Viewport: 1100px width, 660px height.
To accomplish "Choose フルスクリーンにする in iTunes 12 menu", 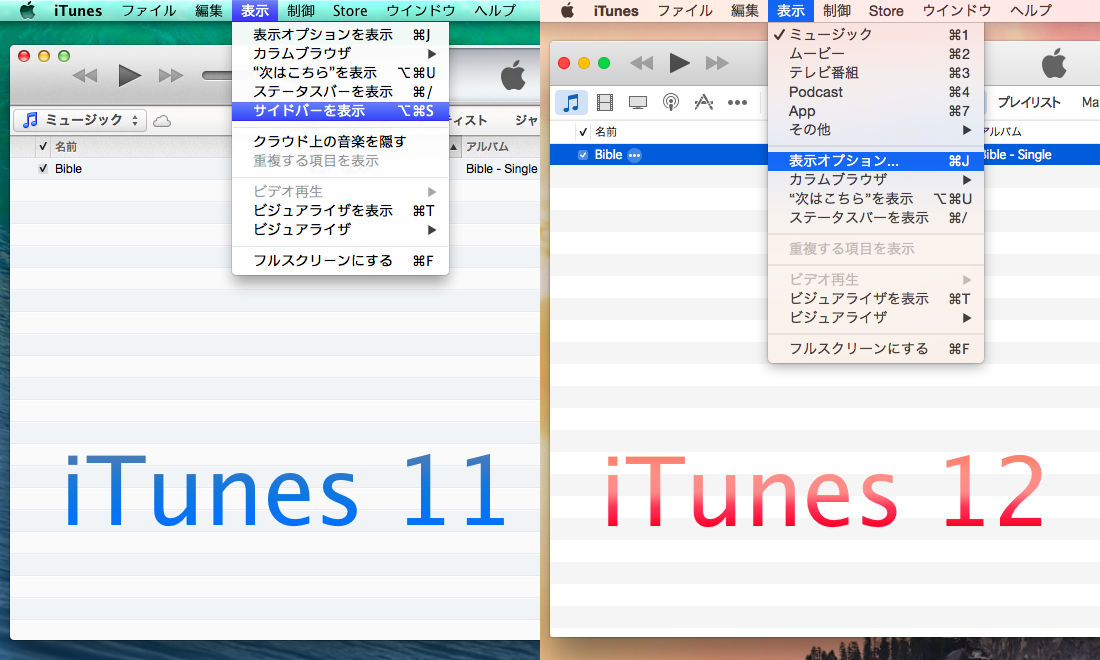I will click(876, 349).
